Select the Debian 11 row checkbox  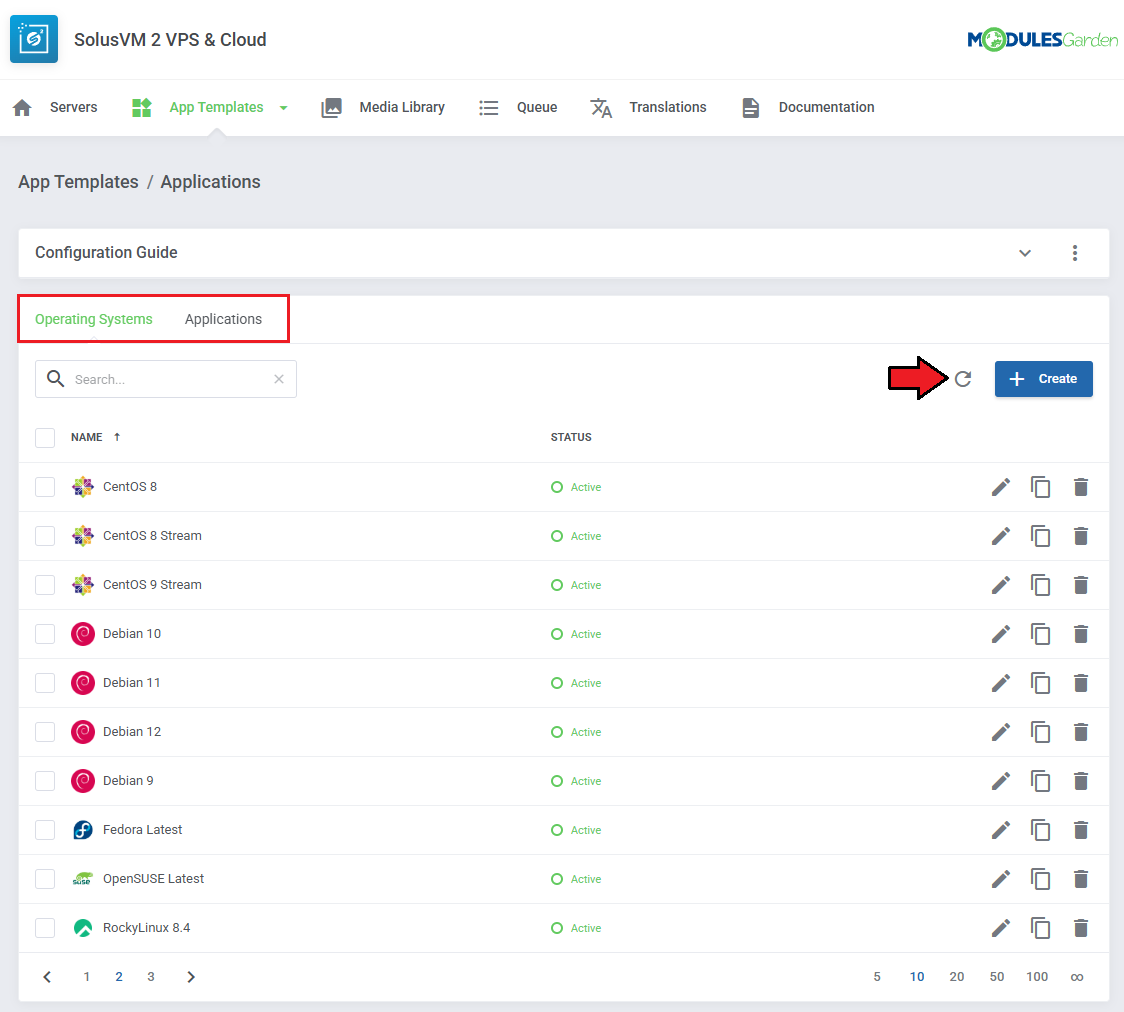tap(45, 683)
